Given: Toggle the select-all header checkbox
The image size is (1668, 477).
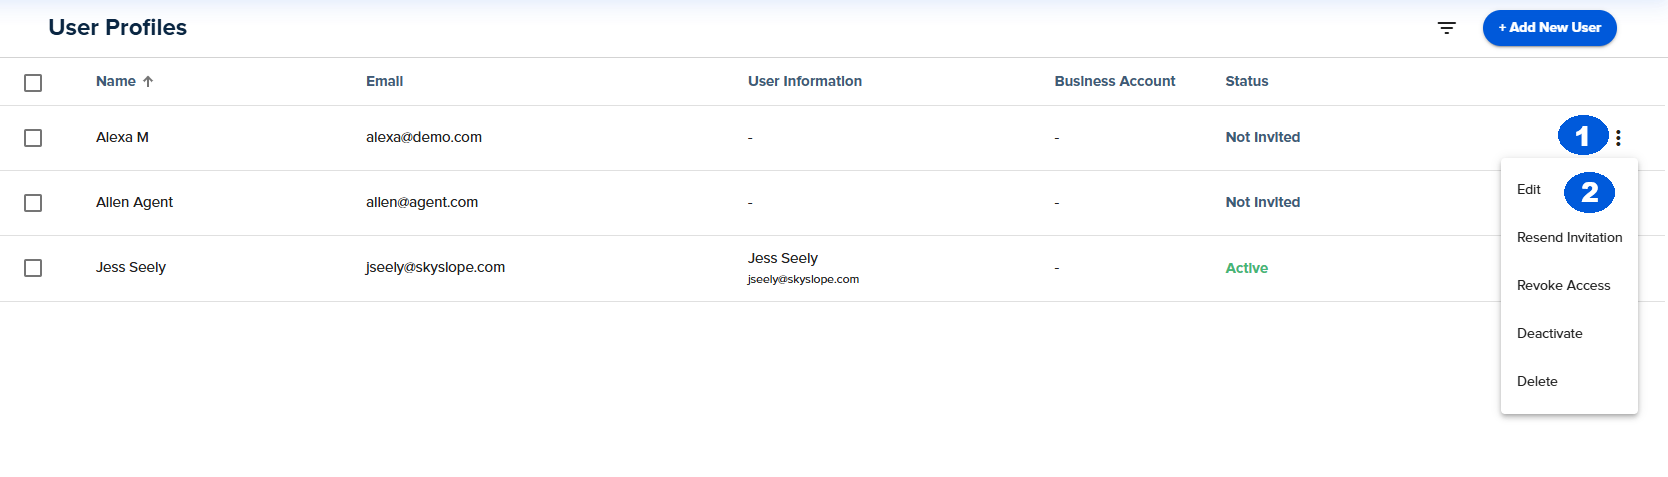Looking at the screenshot, I should coord(33,83).
